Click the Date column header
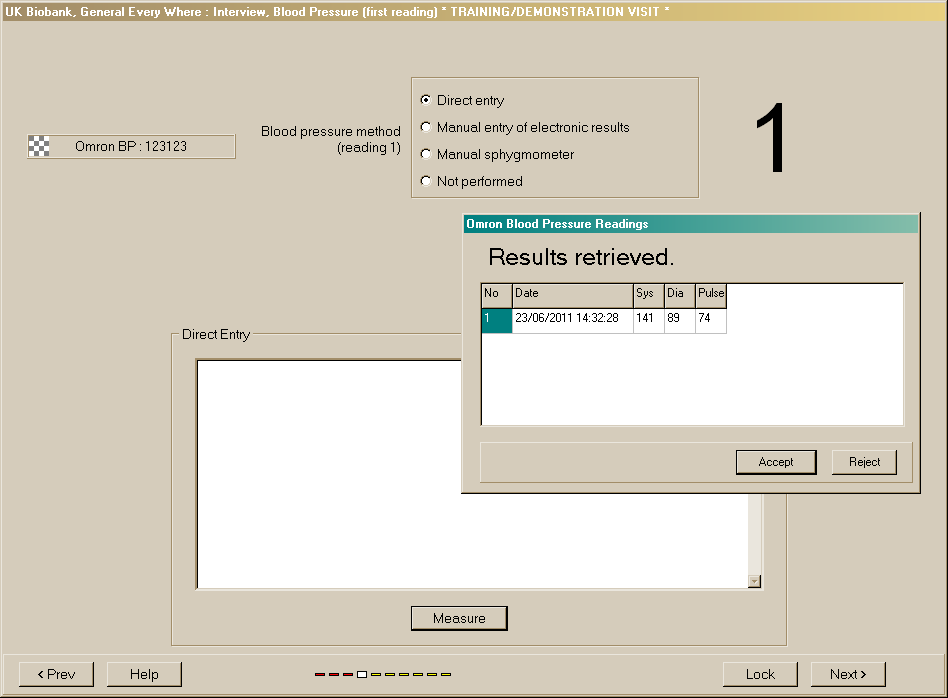Screen dimensions: 948x698 (x=571, y=294)
